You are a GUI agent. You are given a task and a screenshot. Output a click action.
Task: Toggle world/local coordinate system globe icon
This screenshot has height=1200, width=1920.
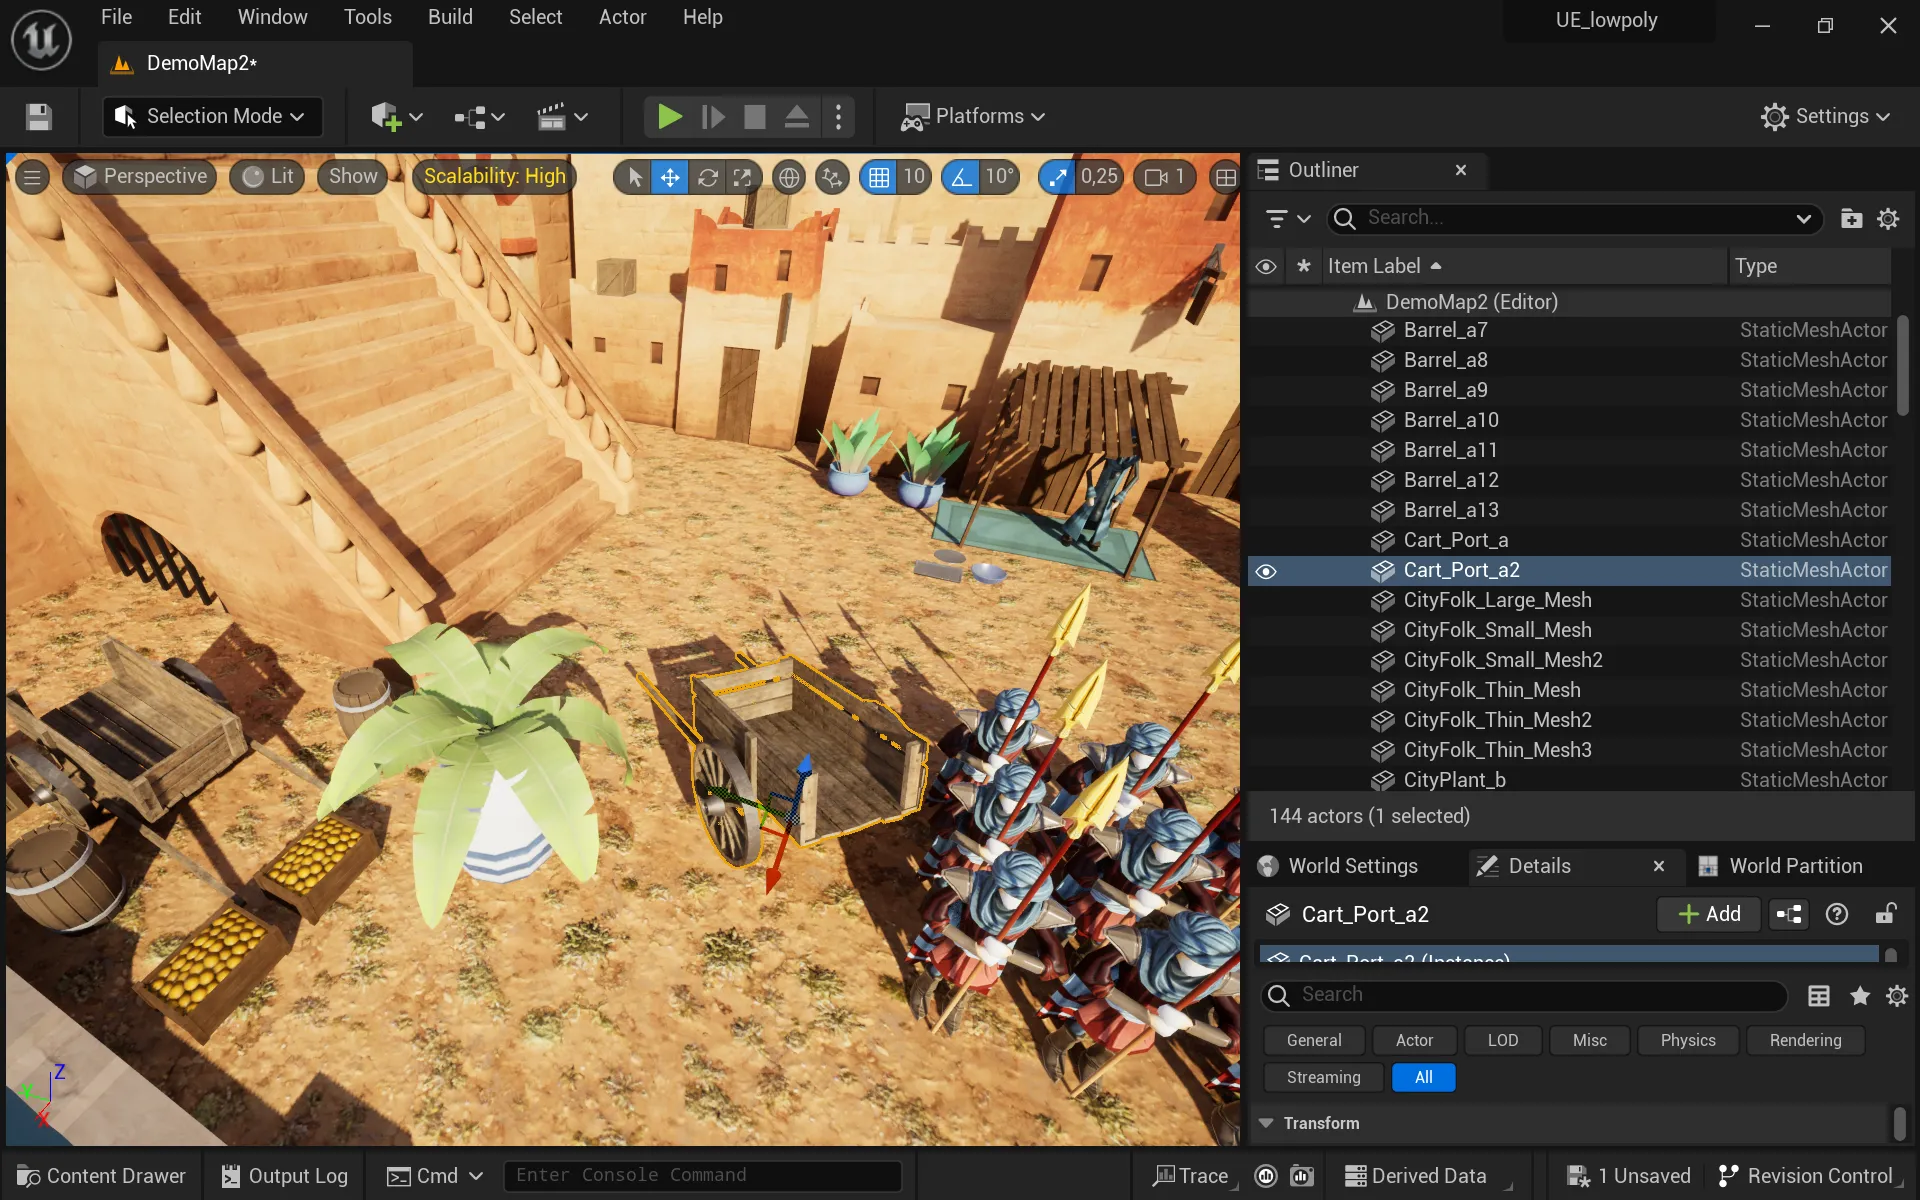pos(789,178)
